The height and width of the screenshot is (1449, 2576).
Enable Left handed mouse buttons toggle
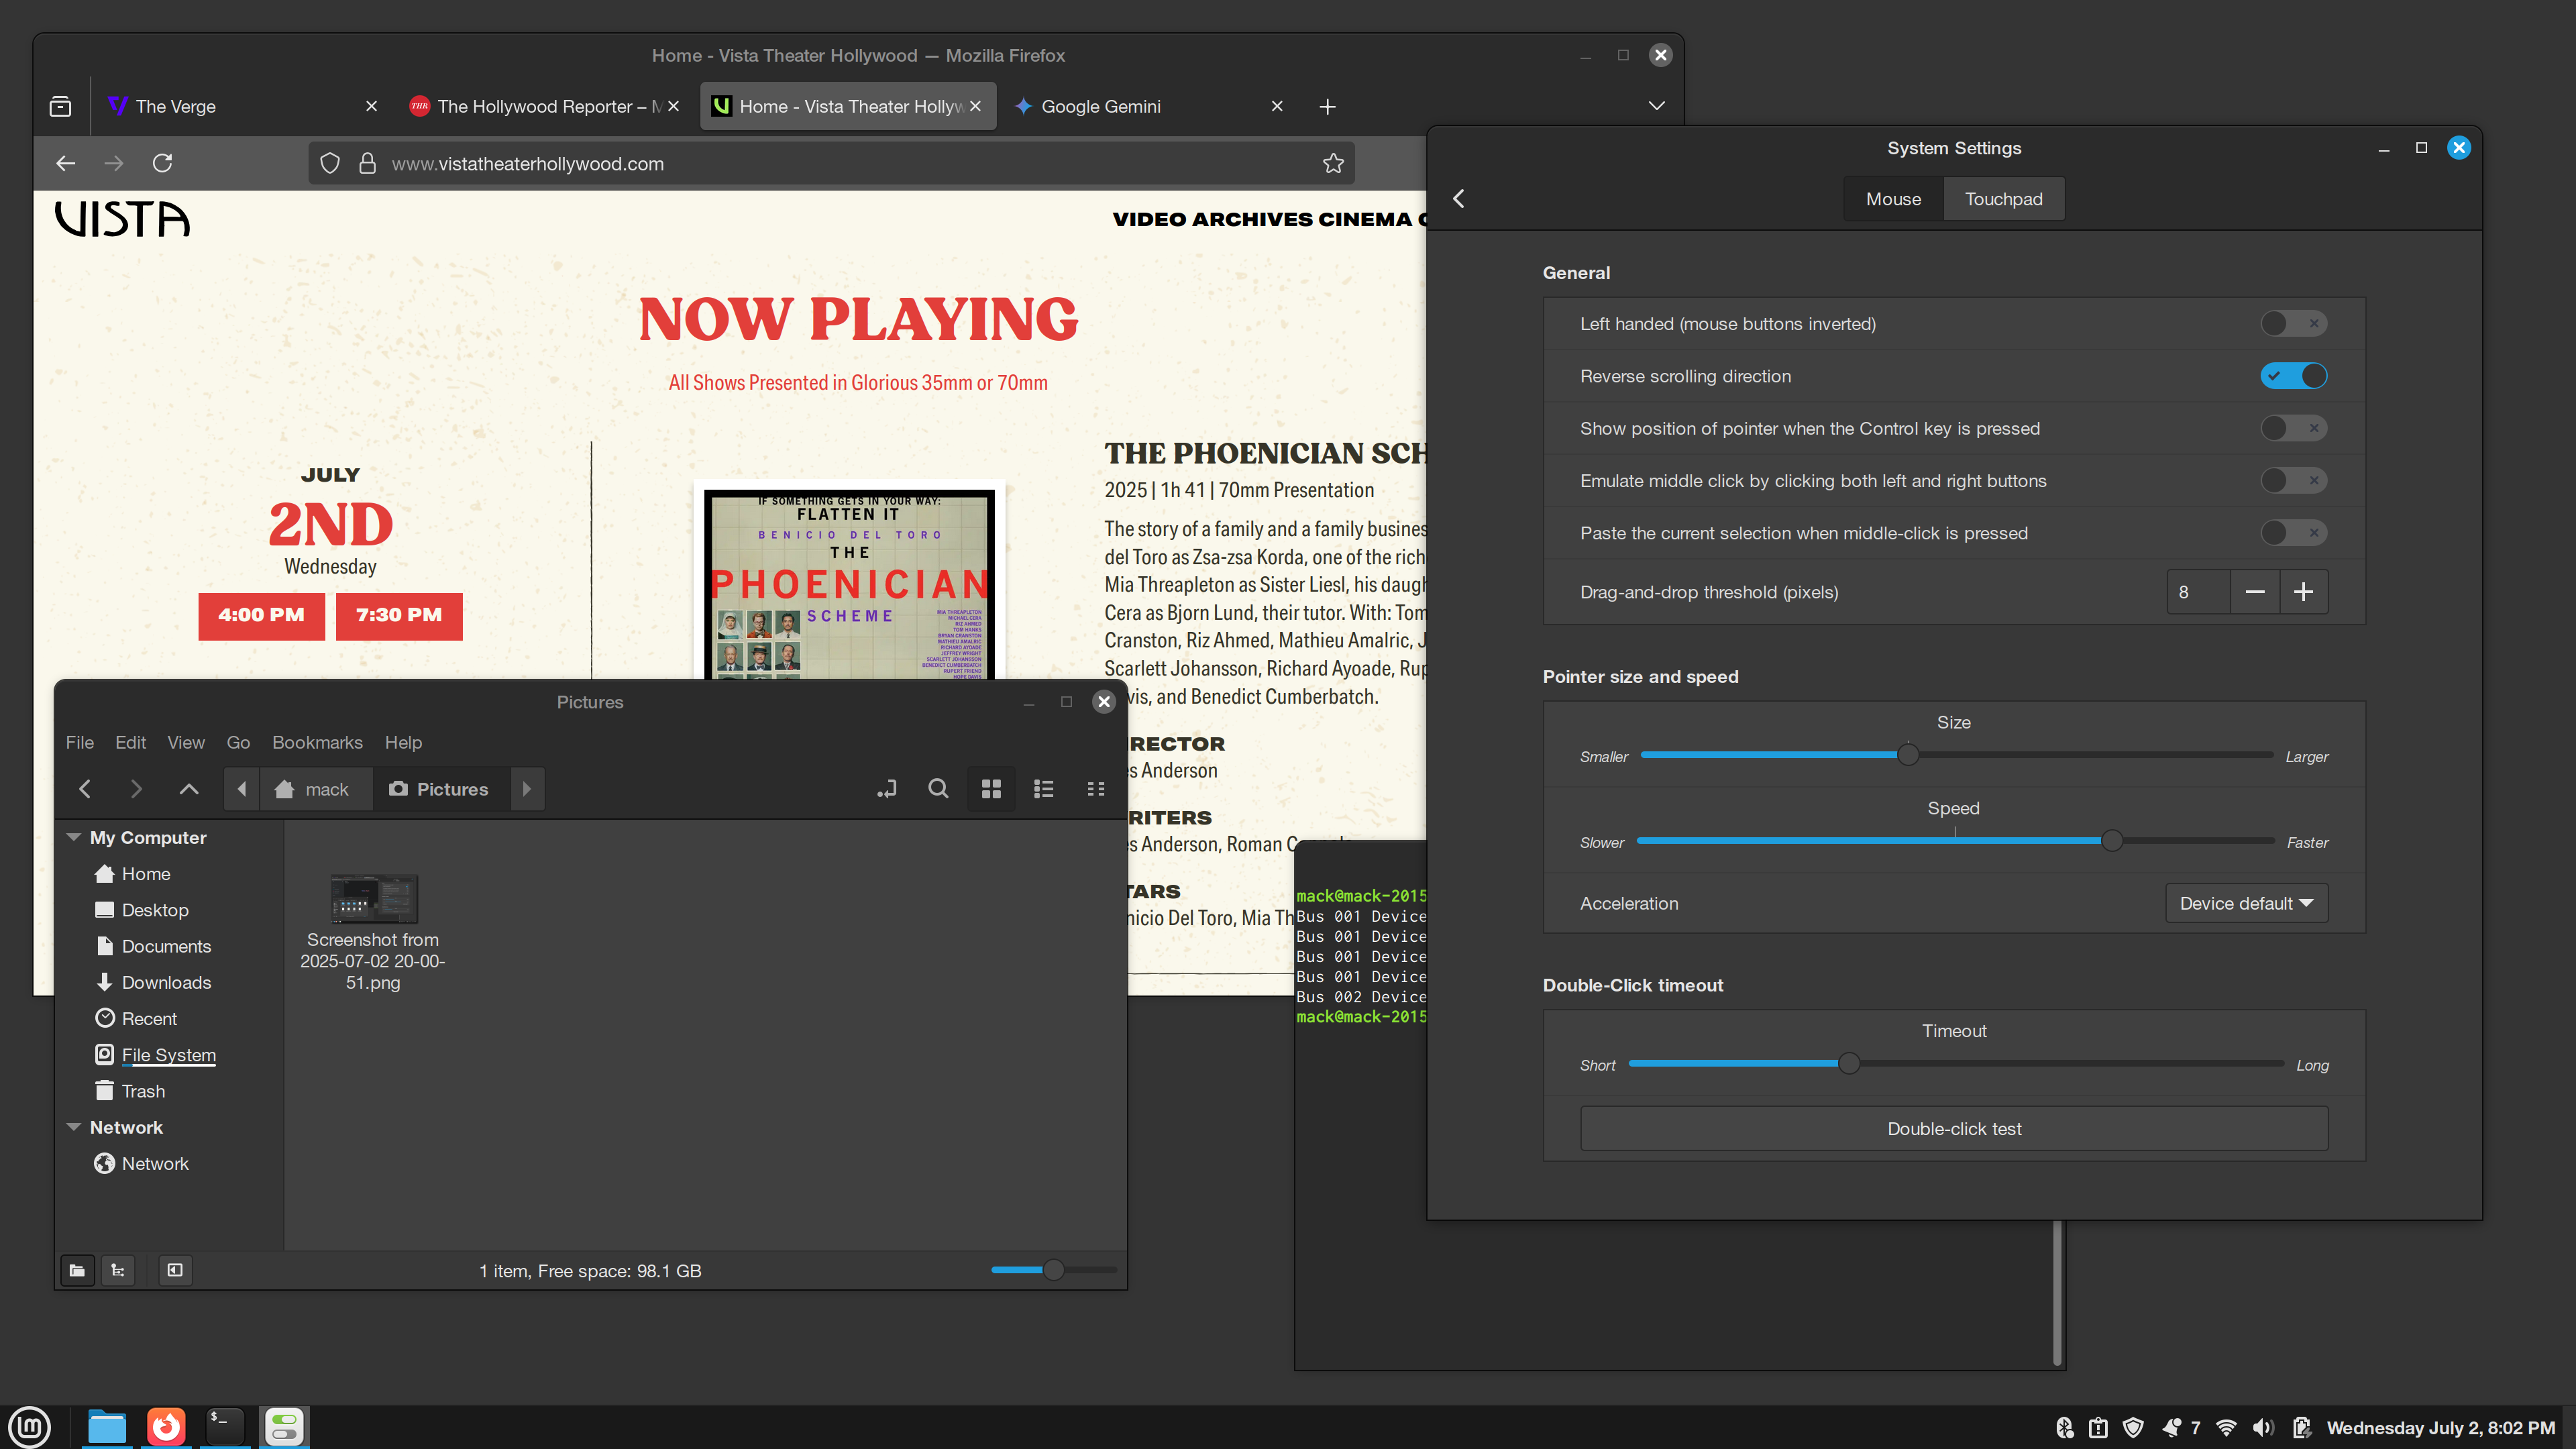coord(2293,324)
